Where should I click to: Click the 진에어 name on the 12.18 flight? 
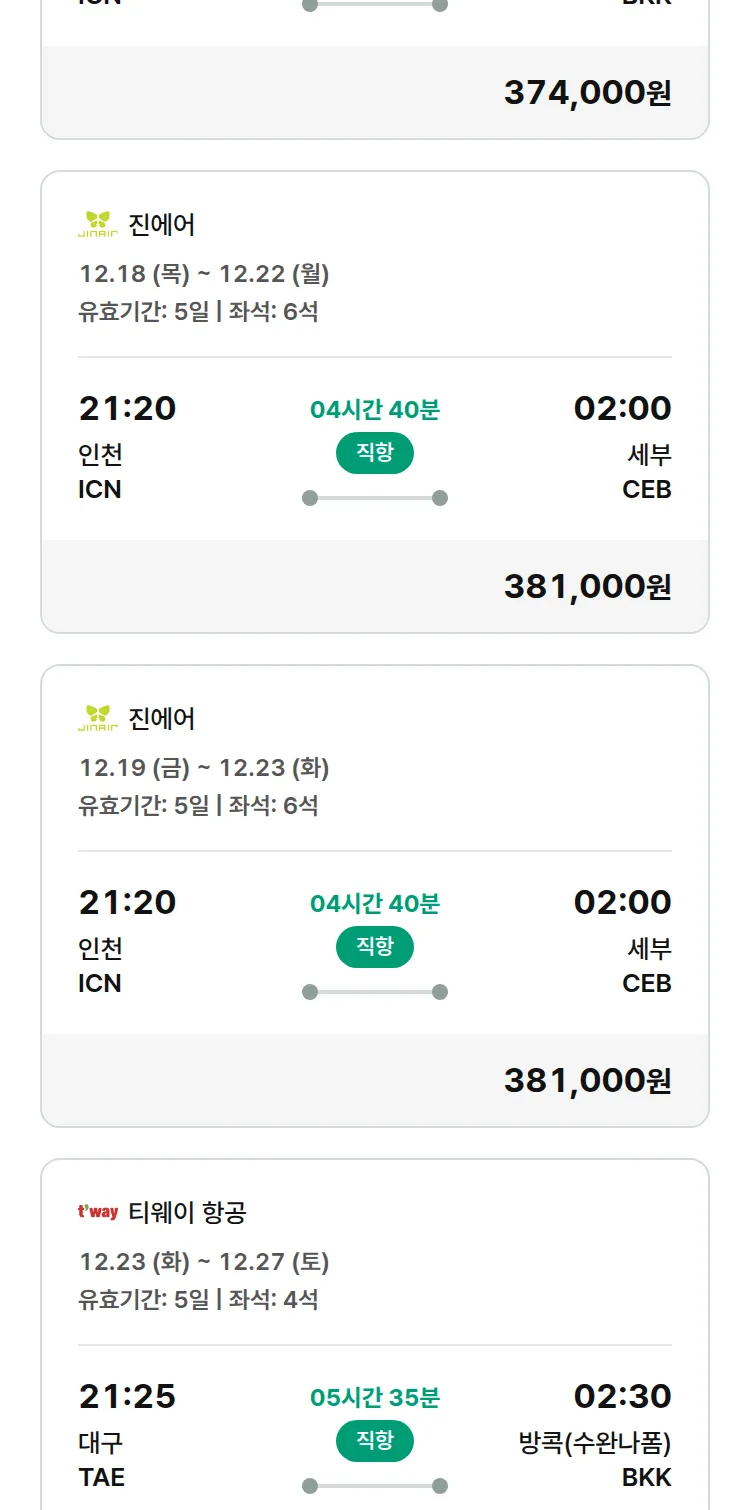coord(162,224)
